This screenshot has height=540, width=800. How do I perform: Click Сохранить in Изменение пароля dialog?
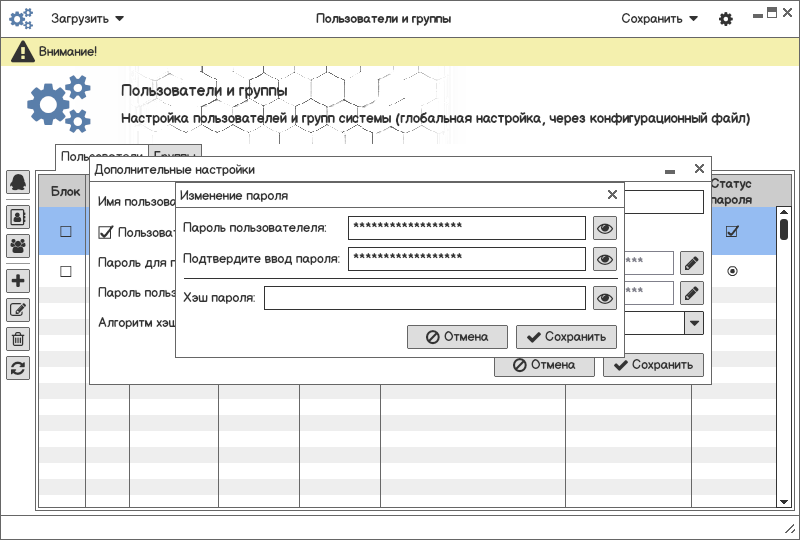(x=566, y=337)
